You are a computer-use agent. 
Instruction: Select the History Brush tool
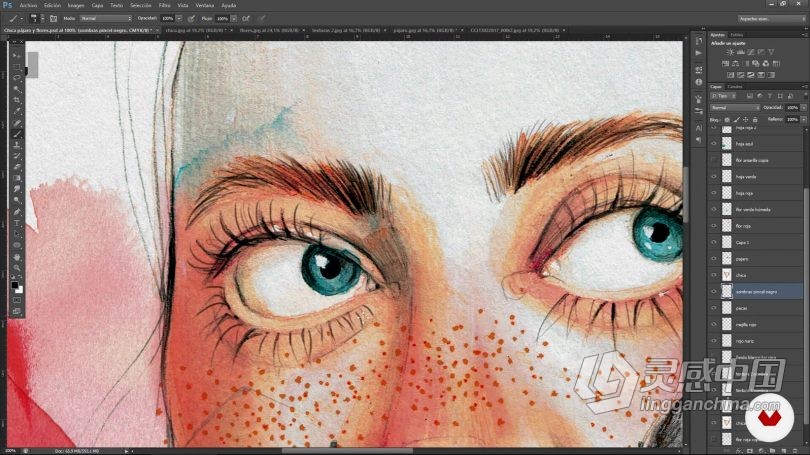point(17,156)
